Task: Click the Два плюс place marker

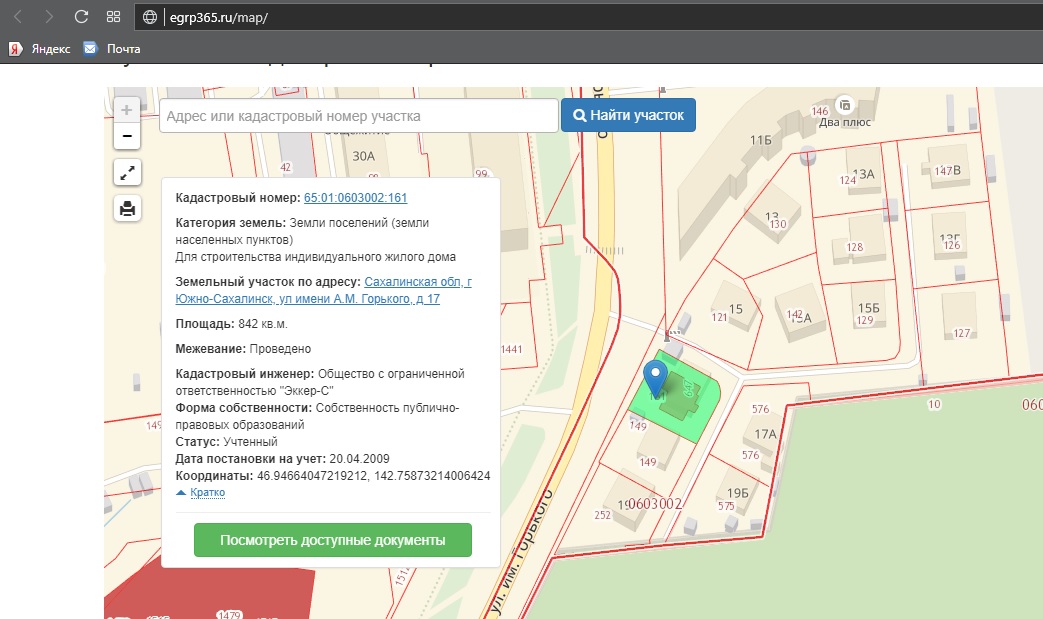Action: (x=845, y=104)
